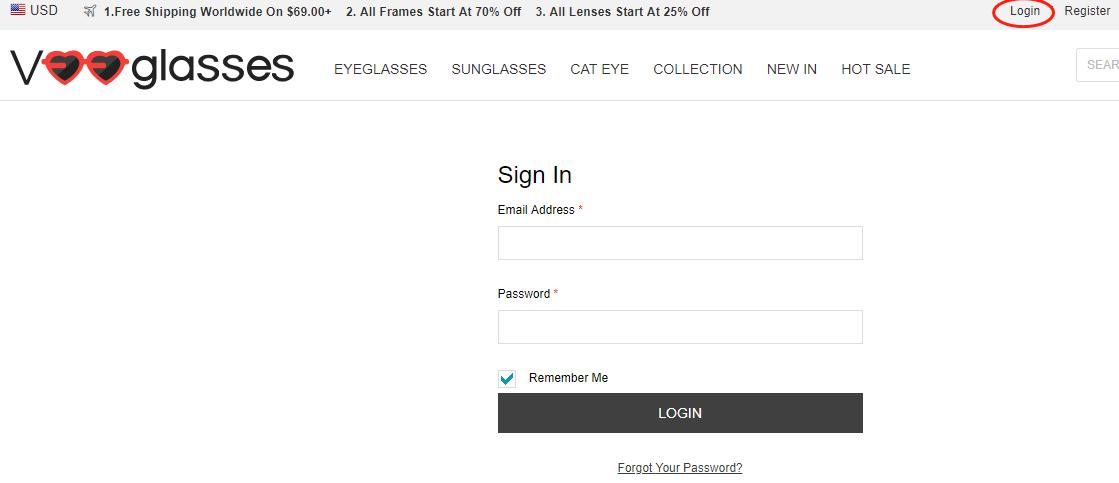Click the Vooglasses heart-glasses logo
The image size is (1119, 483).
click(152, 68)
